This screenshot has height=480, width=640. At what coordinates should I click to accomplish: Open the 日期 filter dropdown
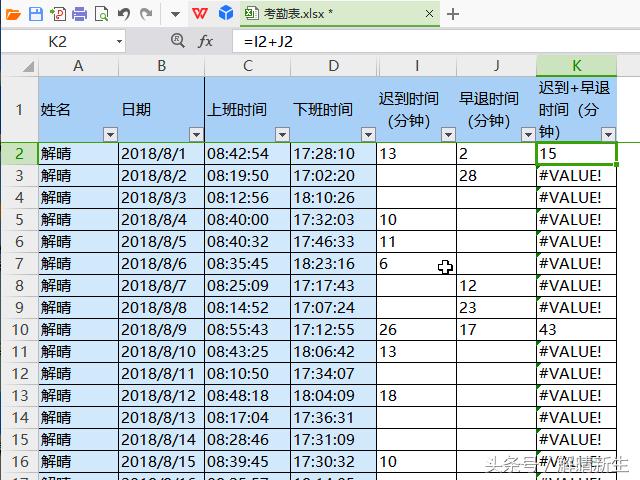[x=196, y=134]
